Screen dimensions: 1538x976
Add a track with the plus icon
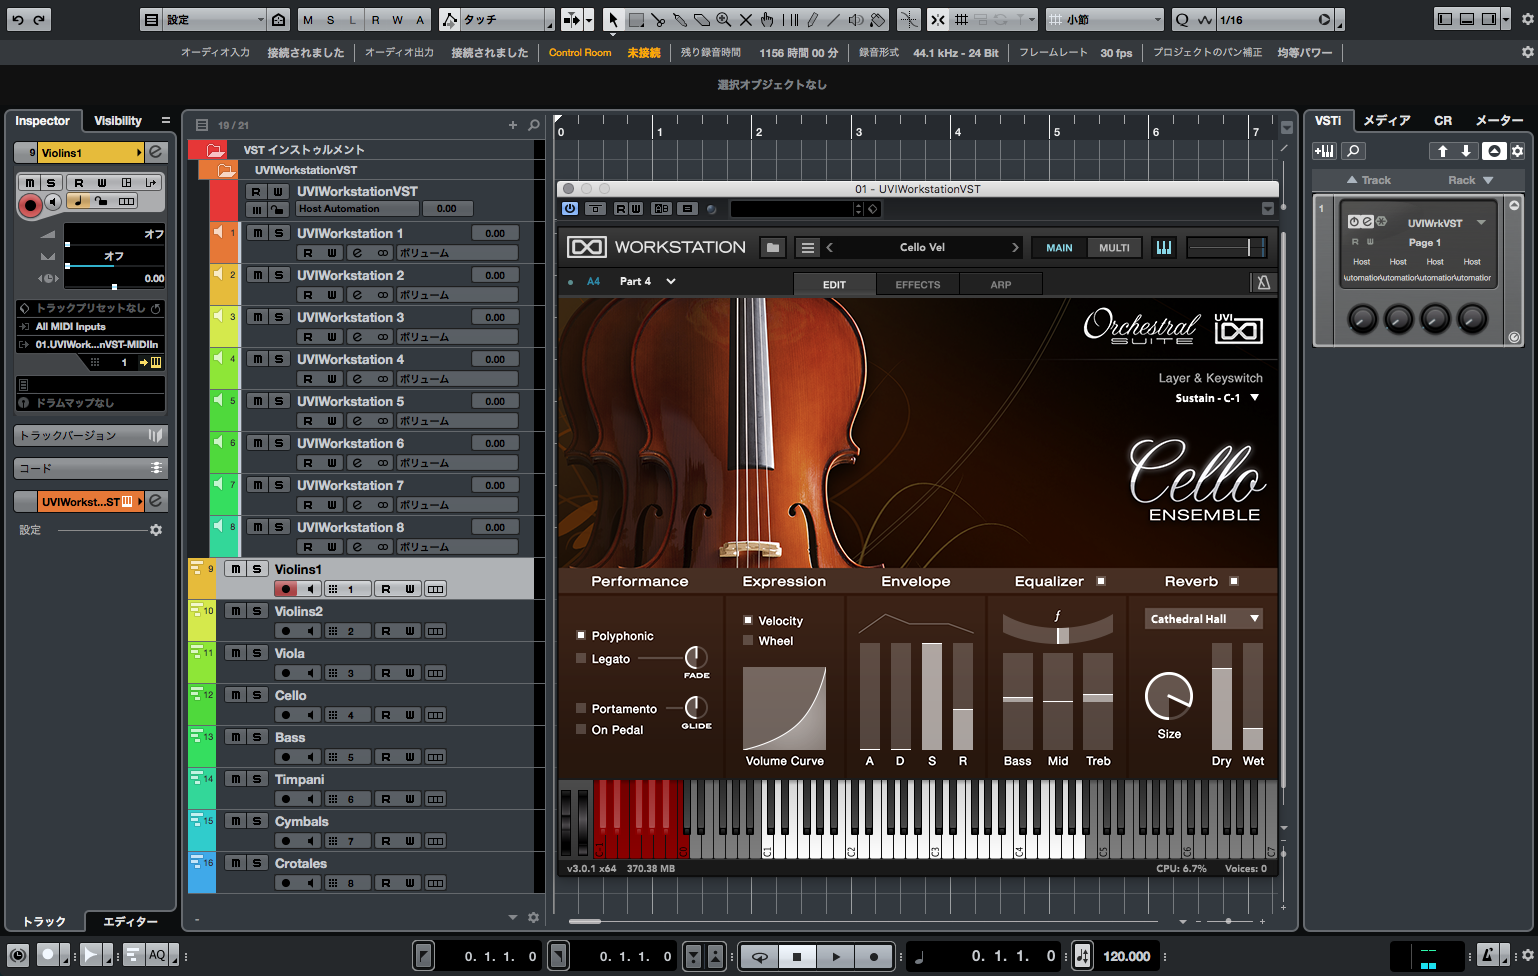coord(513,125)
